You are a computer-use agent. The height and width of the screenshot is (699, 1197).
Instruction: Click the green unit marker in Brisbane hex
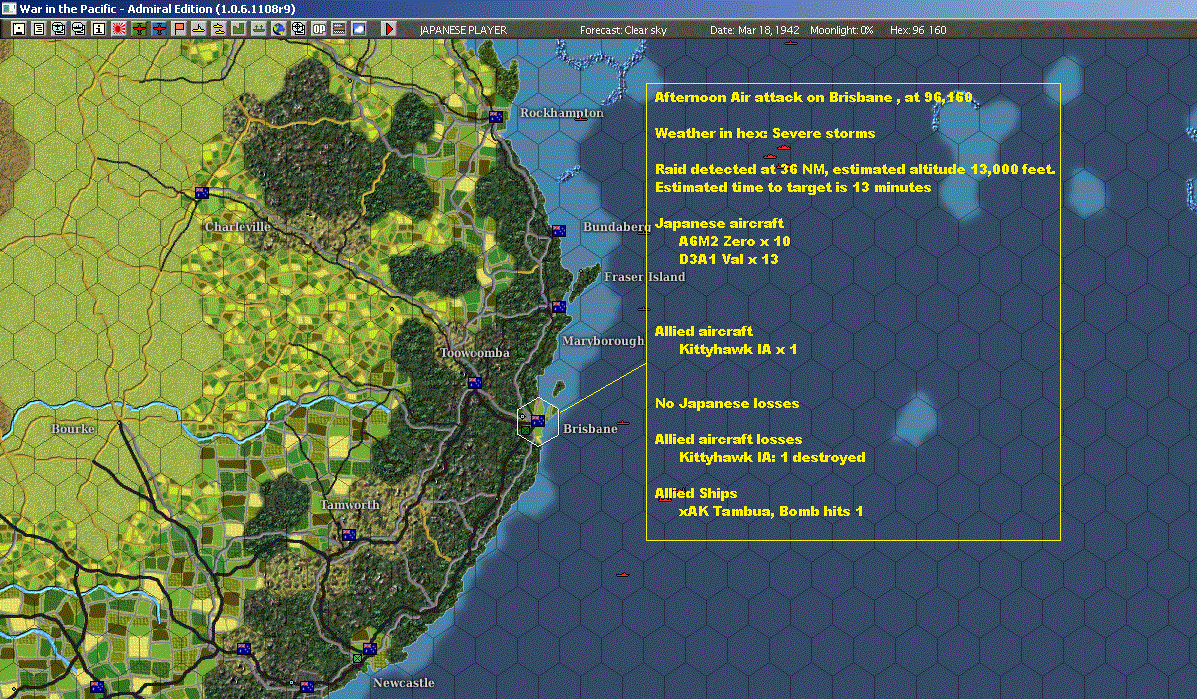(526, 431)
